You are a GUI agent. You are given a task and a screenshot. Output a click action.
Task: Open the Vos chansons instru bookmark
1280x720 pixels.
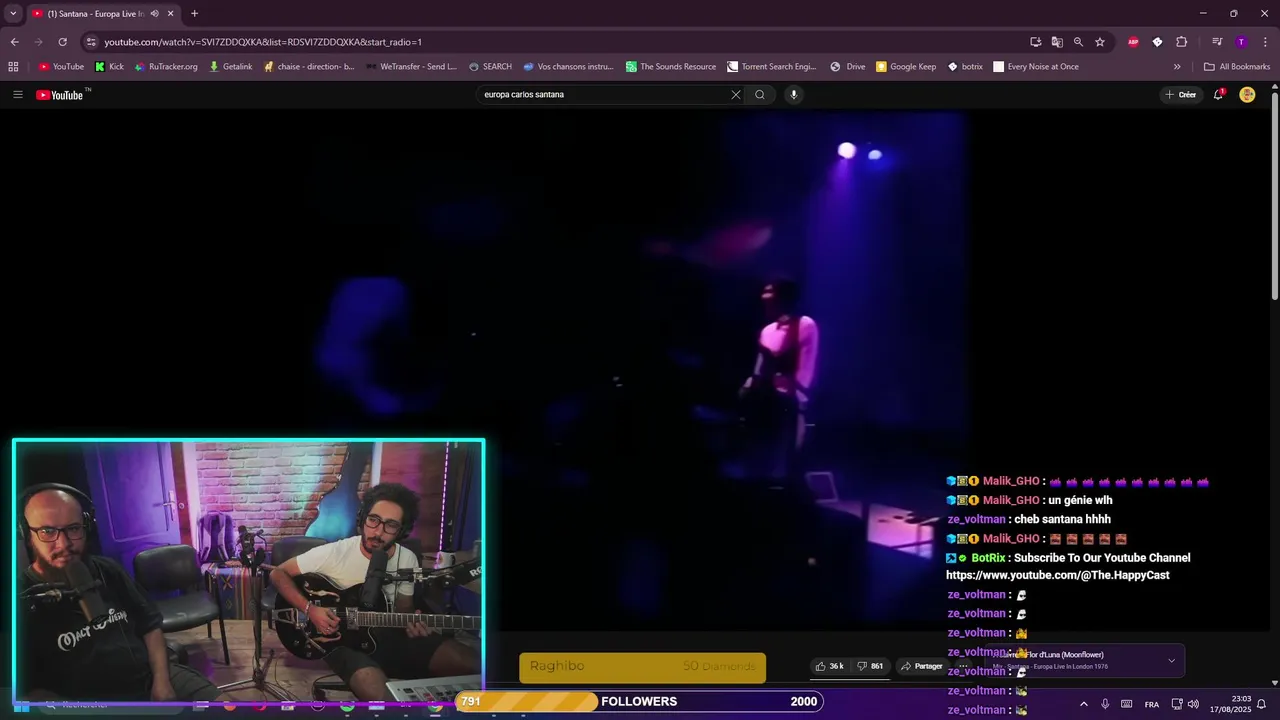coord(567,67)
